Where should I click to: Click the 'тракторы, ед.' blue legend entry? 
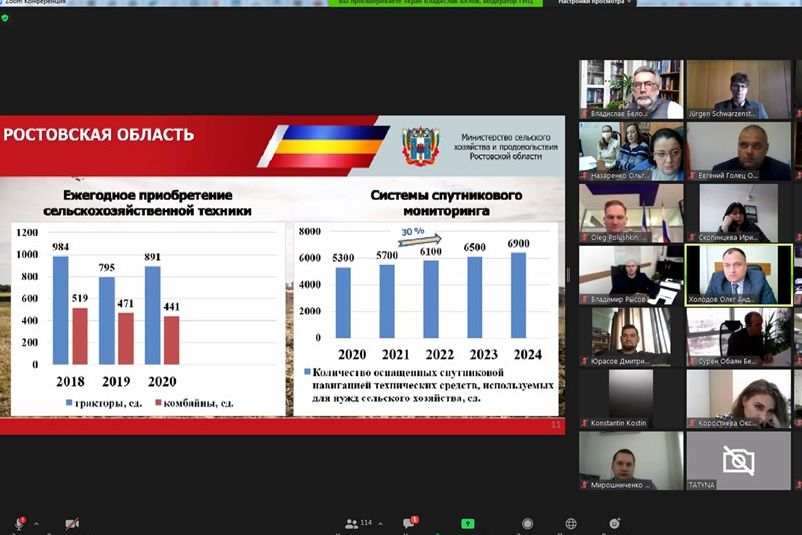[x=104, y=403]
